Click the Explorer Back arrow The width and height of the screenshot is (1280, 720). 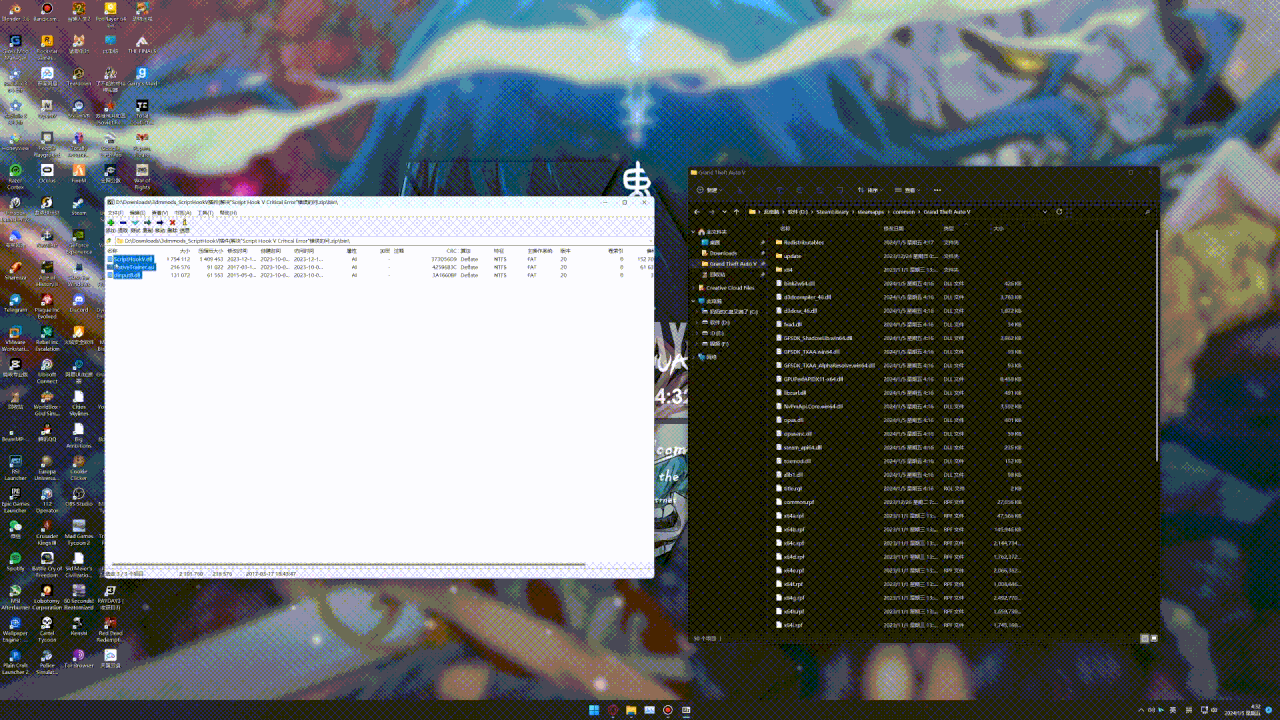[697, 212]
